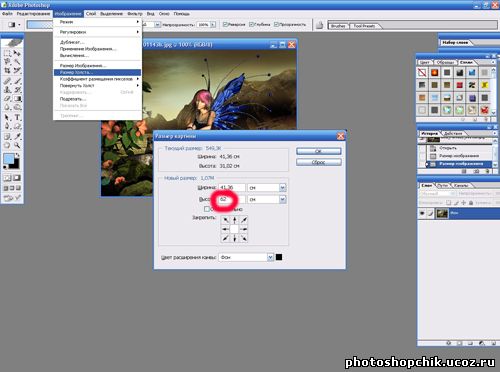Select the Clone Stamp tool

(7, 89)
